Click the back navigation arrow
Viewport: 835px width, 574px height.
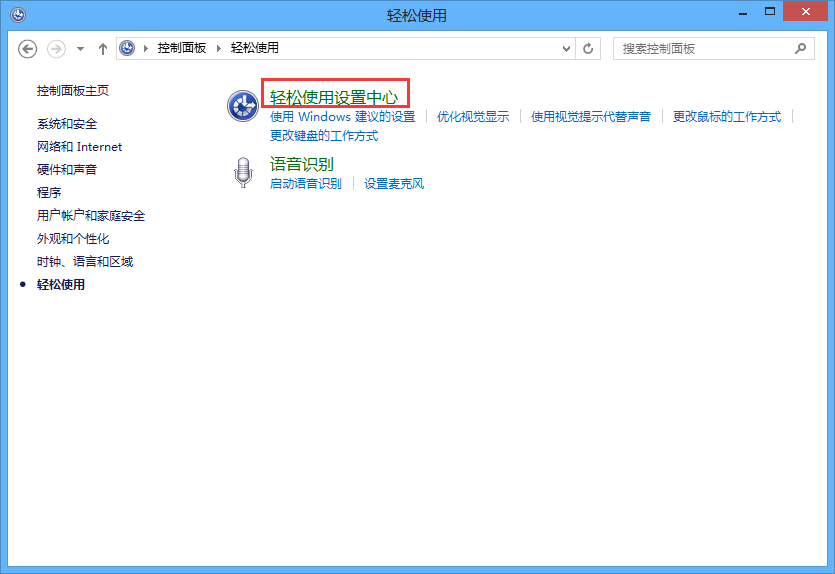point(28,49)
